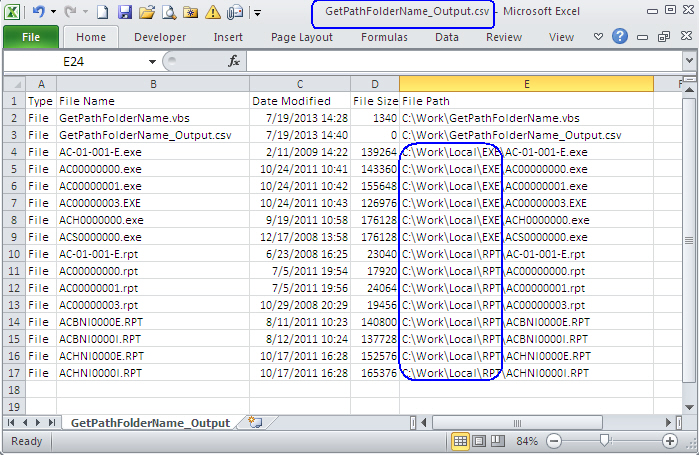Click the horizontal scrollbar thumb
The height and width of the screenshot is (455, 699).
517,422
